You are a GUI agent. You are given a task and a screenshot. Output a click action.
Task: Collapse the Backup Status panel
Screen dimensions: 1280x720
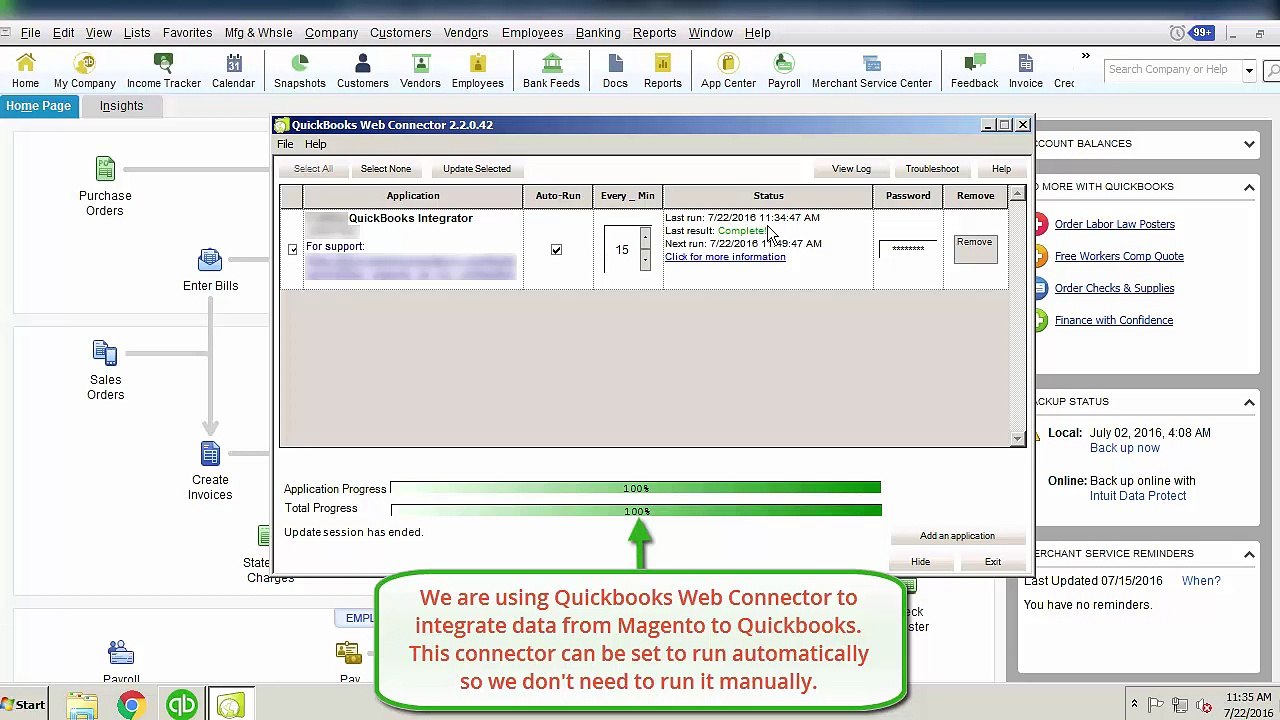pos(1249,402)
